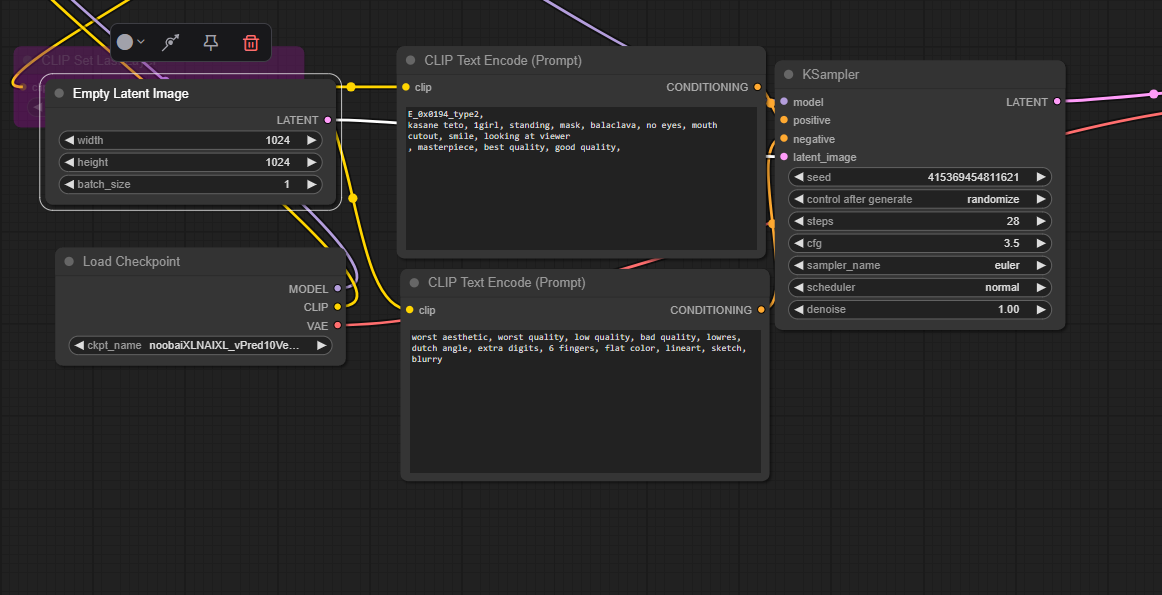
Task: Increase height with the right arrow
Action: pyautogui.click(x=311, y=162)
